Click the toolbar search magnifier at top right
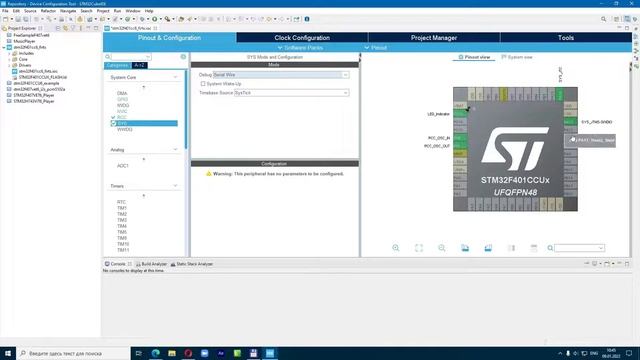The image size is (640, 360). [604, 19]
